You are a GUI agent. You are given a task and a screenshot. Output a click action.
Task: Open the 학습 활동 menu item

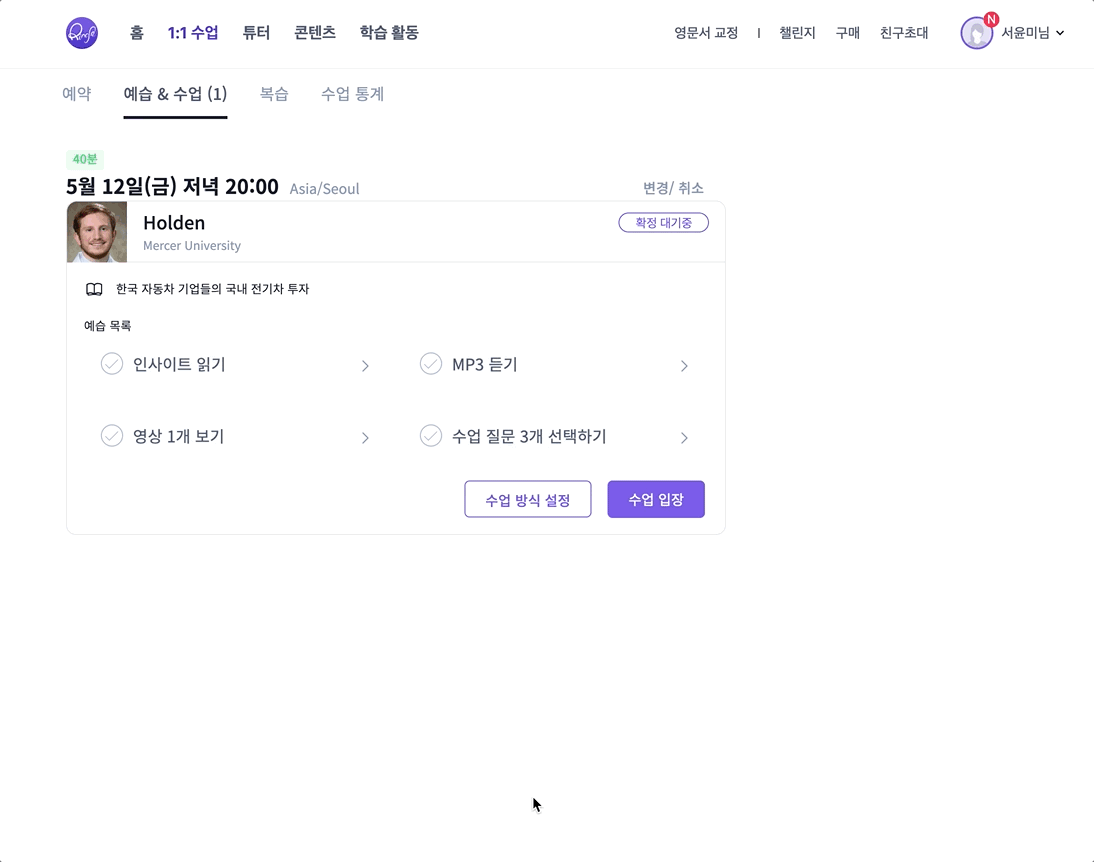(x=389, y=33)
